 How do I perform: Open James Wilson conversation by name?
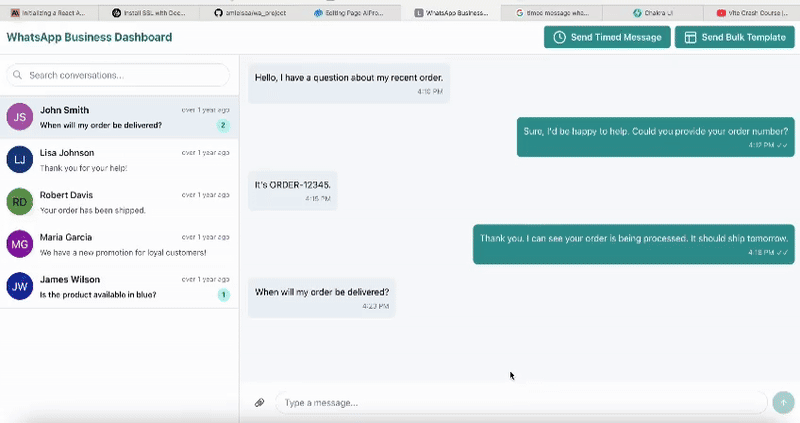[70, 279]
